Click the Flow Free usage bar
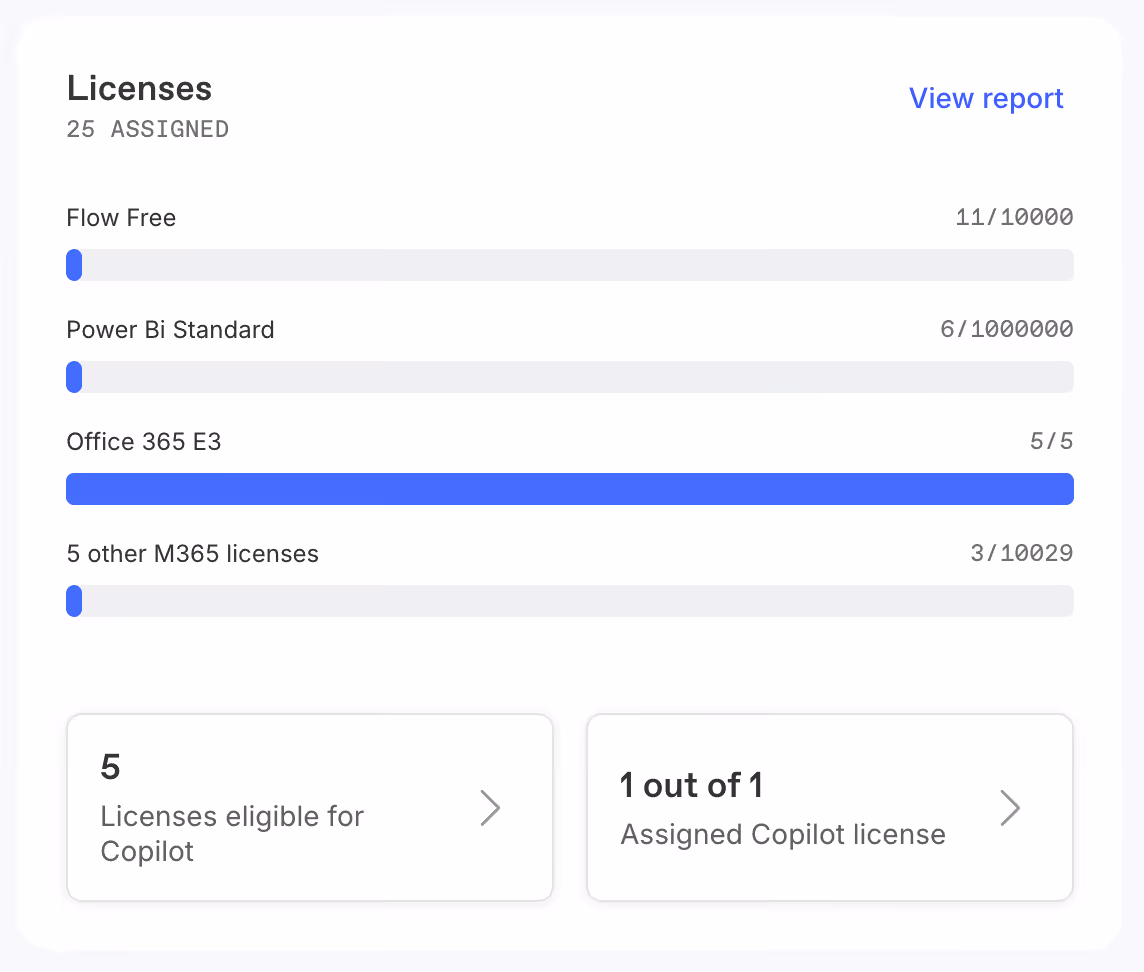 [569, 265]
